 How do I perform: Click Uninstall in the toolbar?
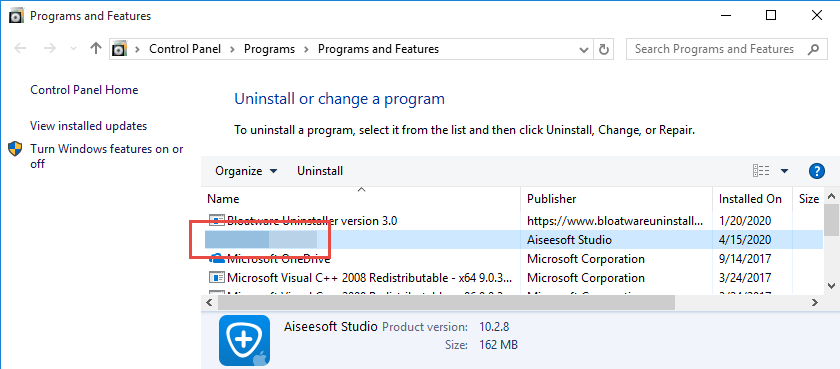coord(320,171)
